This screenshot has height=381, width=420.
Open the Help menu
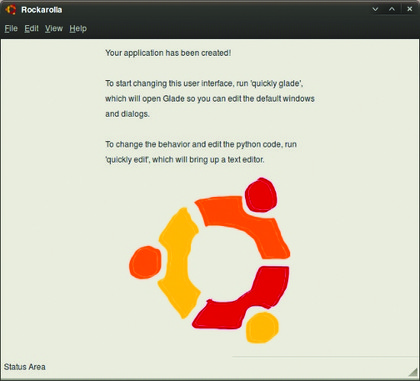(78, 29)
